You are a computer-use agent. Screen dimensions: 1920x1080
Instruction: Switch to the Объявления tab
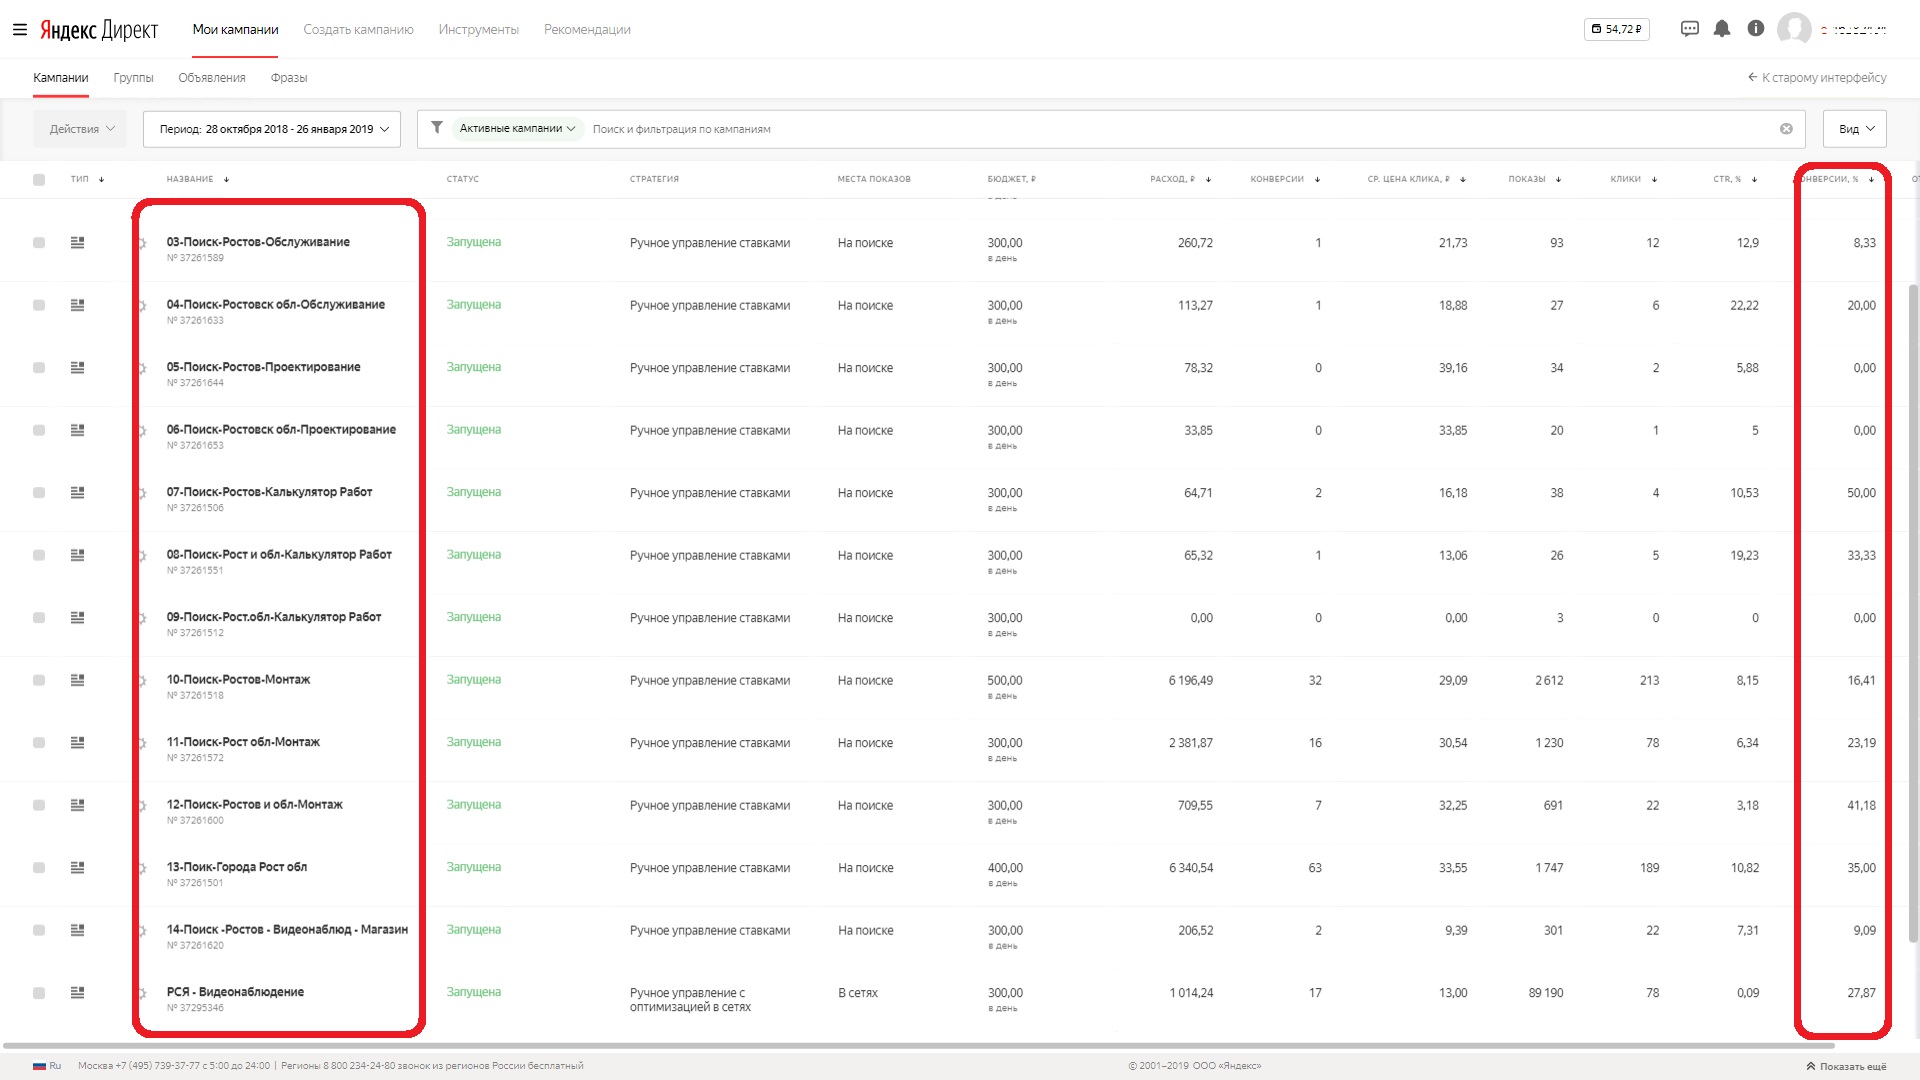pos(211,78)
